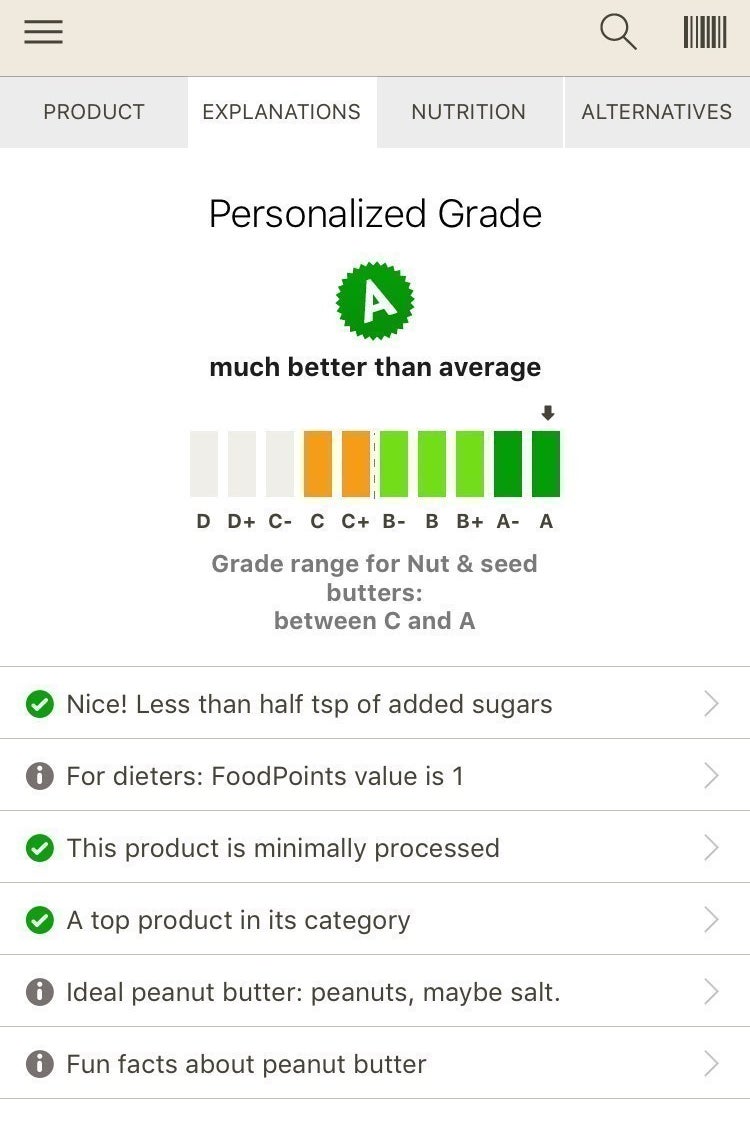
Task: Open the Alternatives tab
Action: [657, 112]
